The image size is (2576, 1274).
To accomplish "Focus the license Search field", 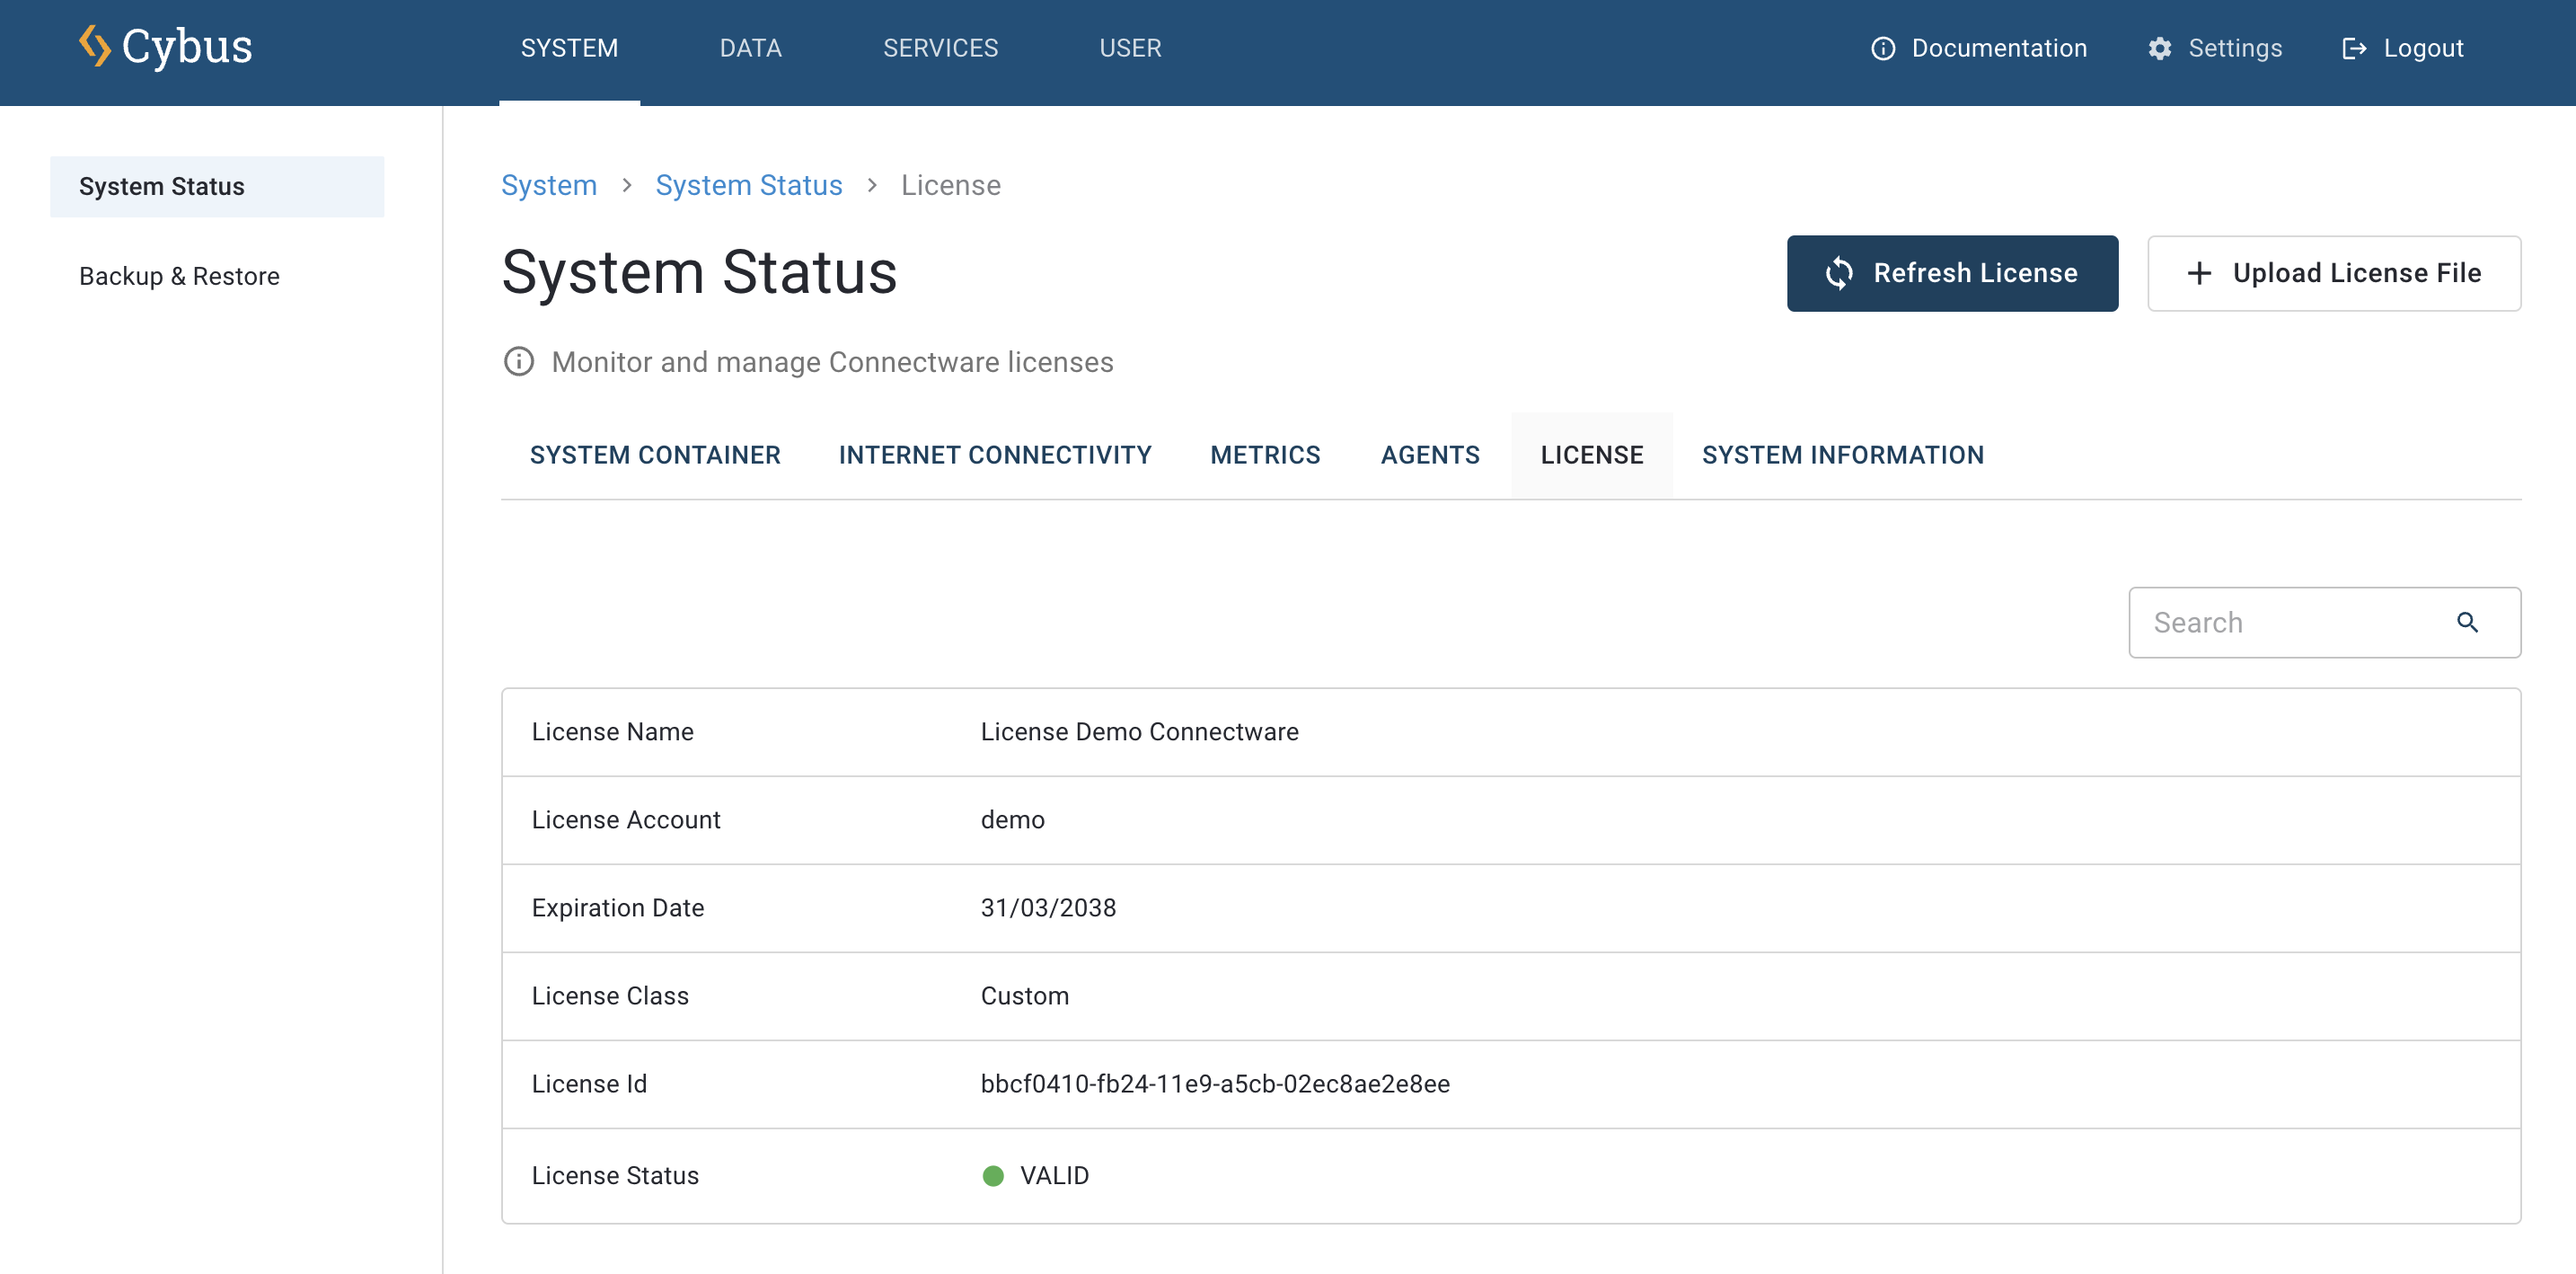I will point(2290,622).
